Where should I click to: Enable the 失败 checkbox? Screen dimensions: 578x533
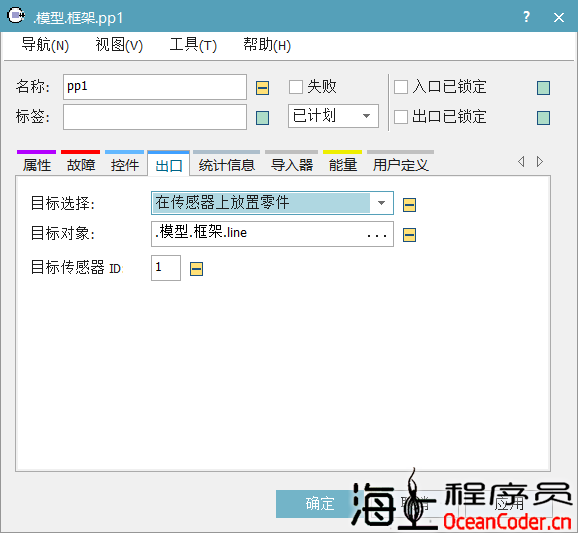click(296, 87)
